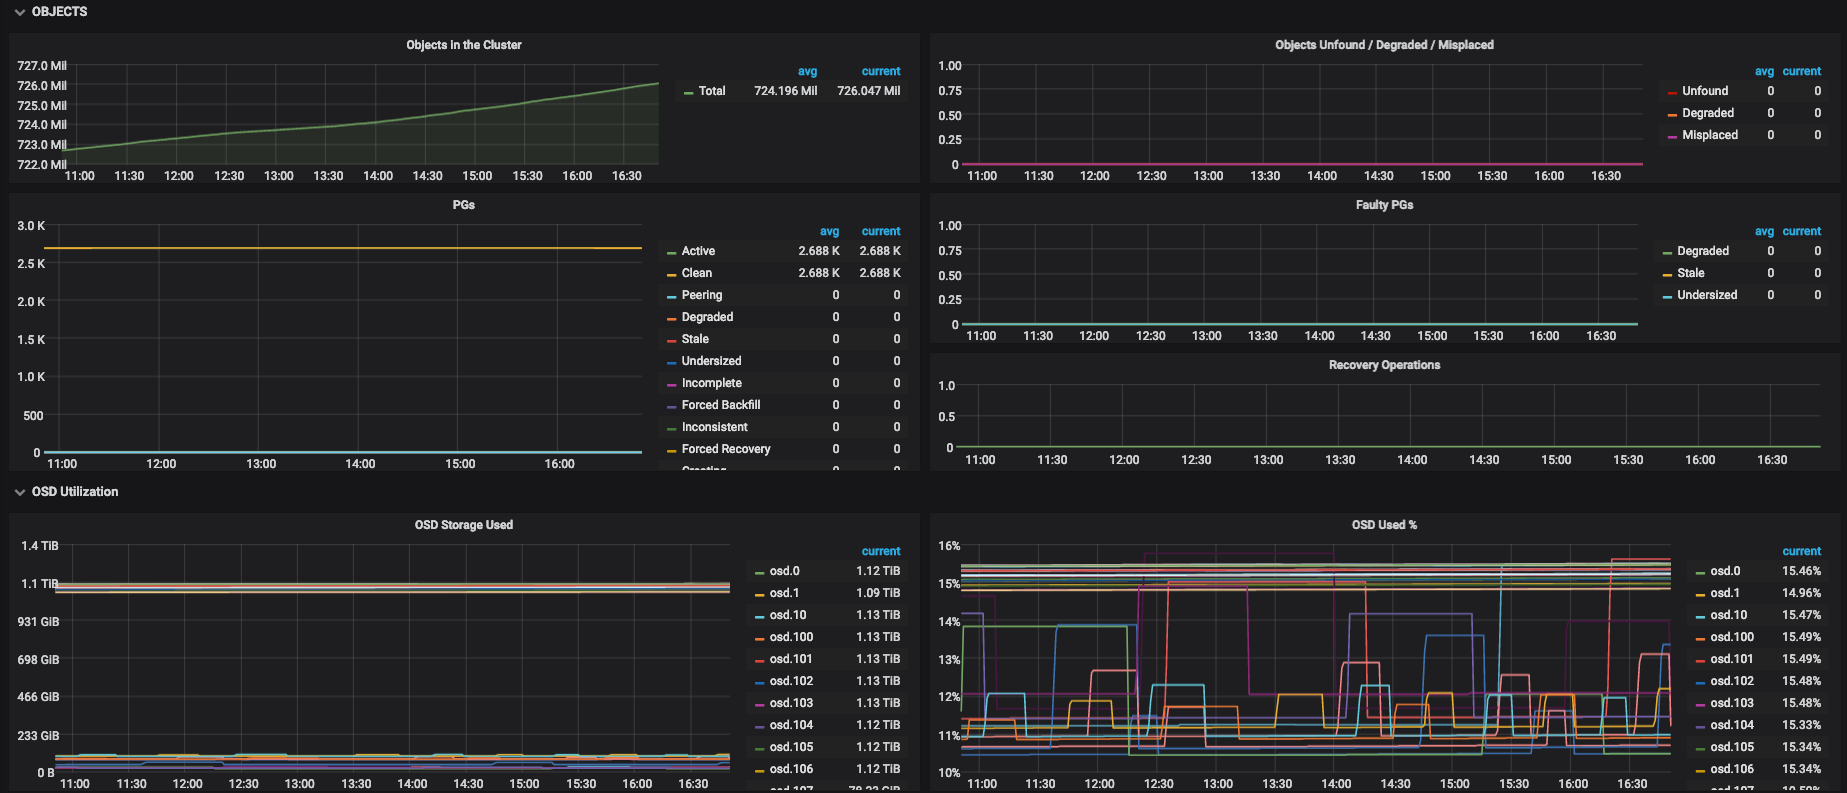Click the Total series green color swatch
This screenshot has height=793, width=1847.
[688, 92]
